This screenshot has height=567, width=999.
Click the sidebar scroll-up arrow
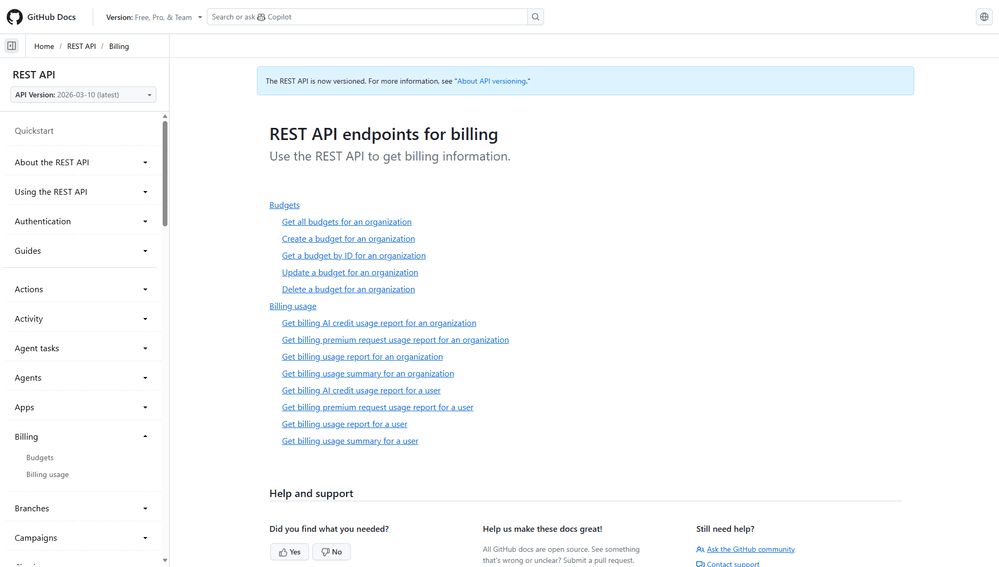(165, 117)
